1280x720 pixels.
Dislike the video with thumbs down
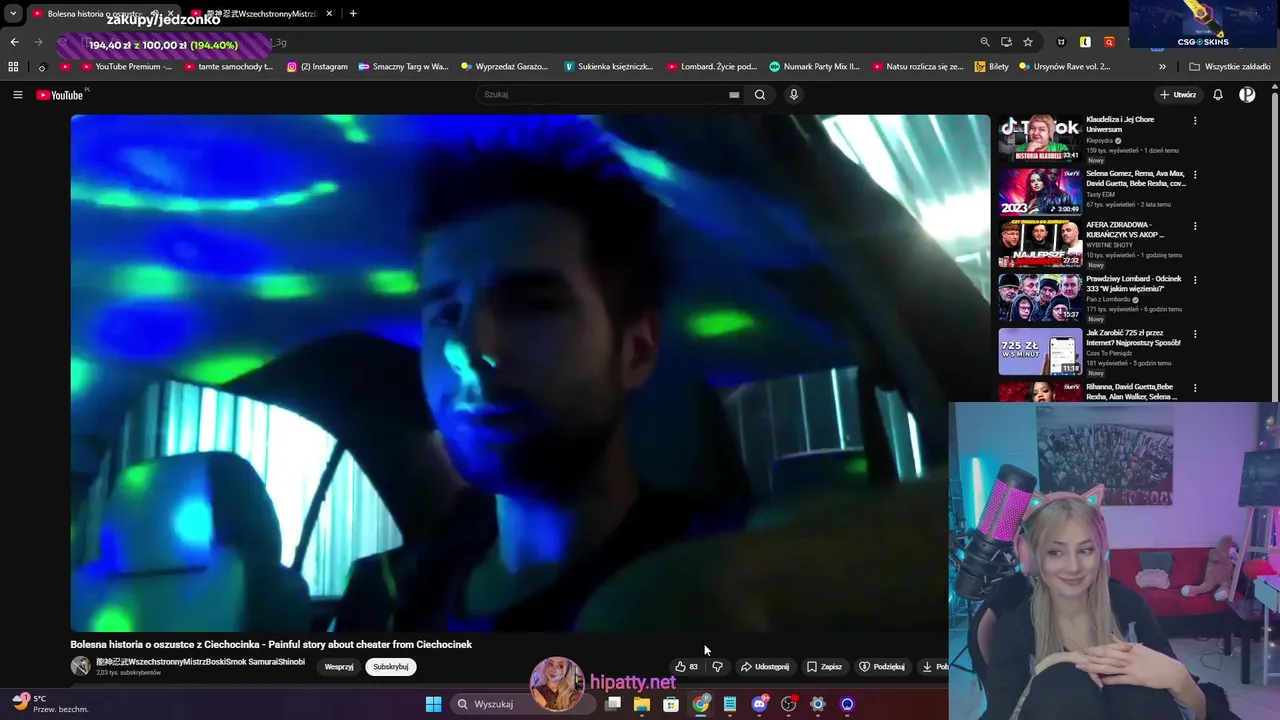(x=717, y=667)
